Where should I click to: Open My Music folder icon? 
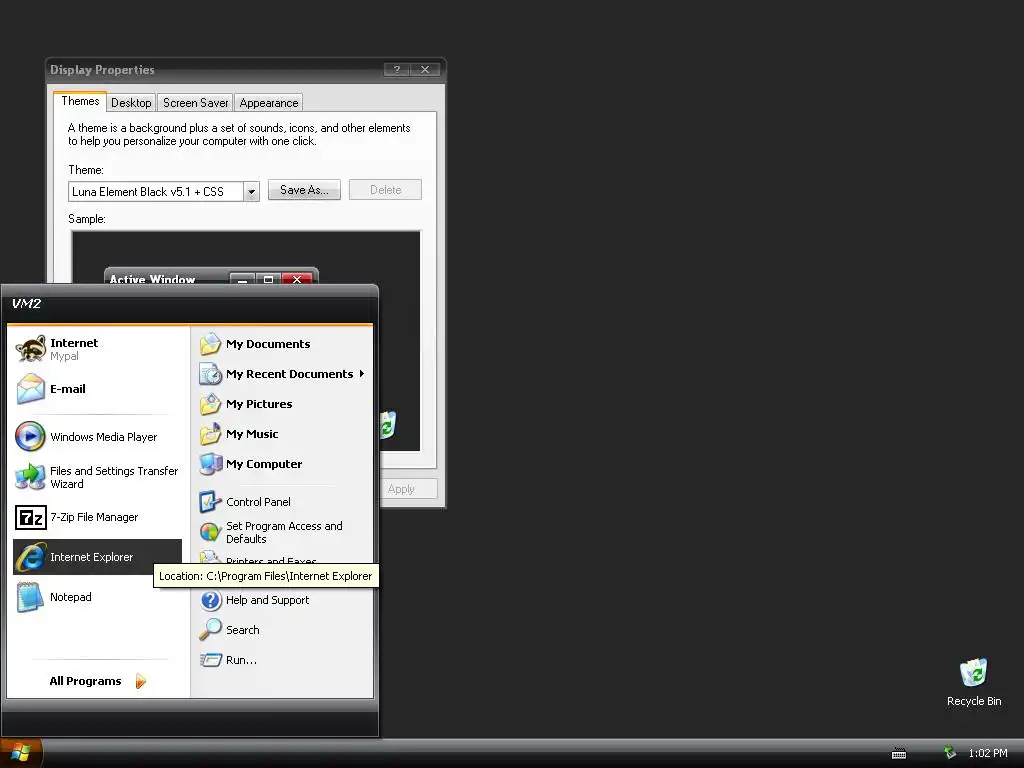pos(210,434)
